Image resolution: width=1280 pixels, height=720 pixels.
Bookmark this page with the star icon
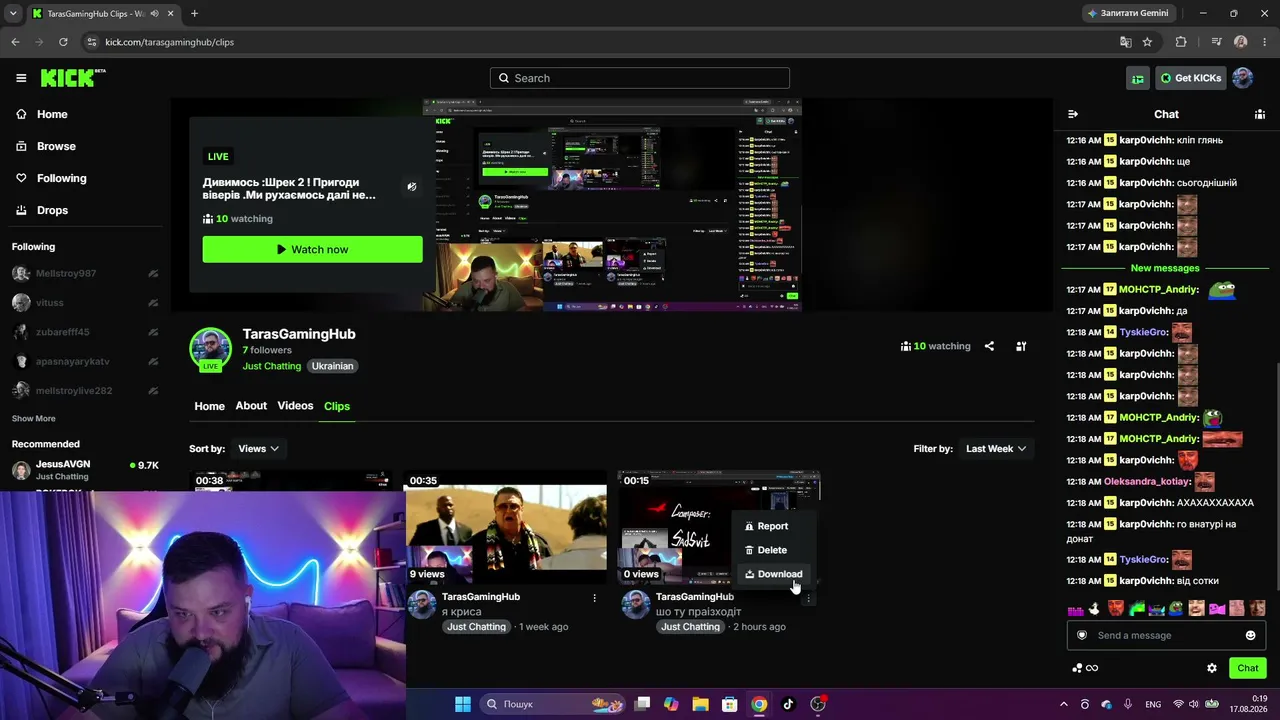point(1147,42)
